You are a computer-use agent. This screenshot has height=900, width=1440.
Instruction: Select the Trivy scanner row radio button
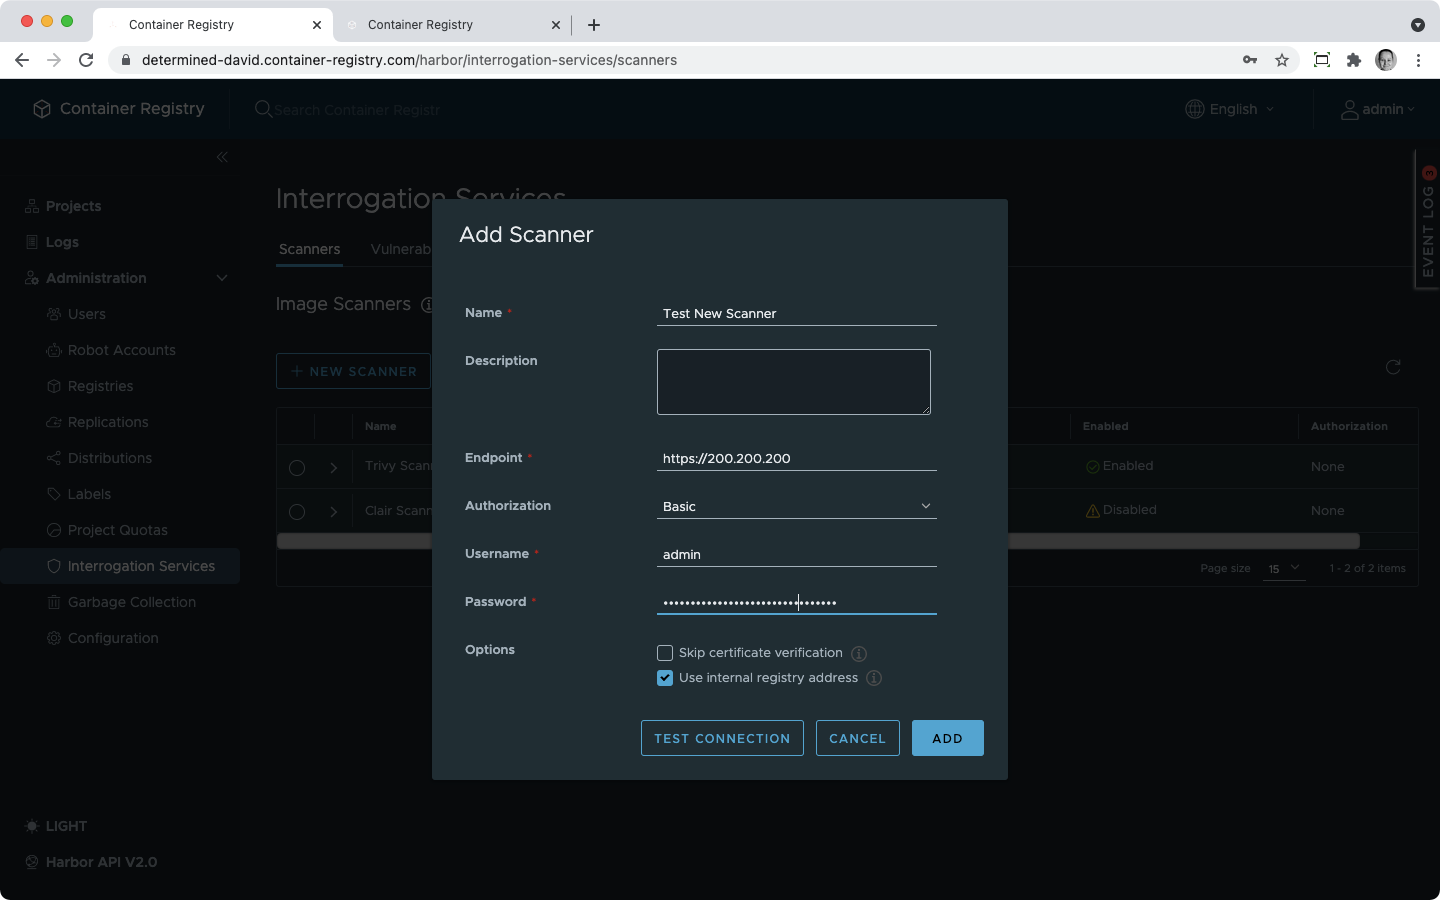pos(297,468)
